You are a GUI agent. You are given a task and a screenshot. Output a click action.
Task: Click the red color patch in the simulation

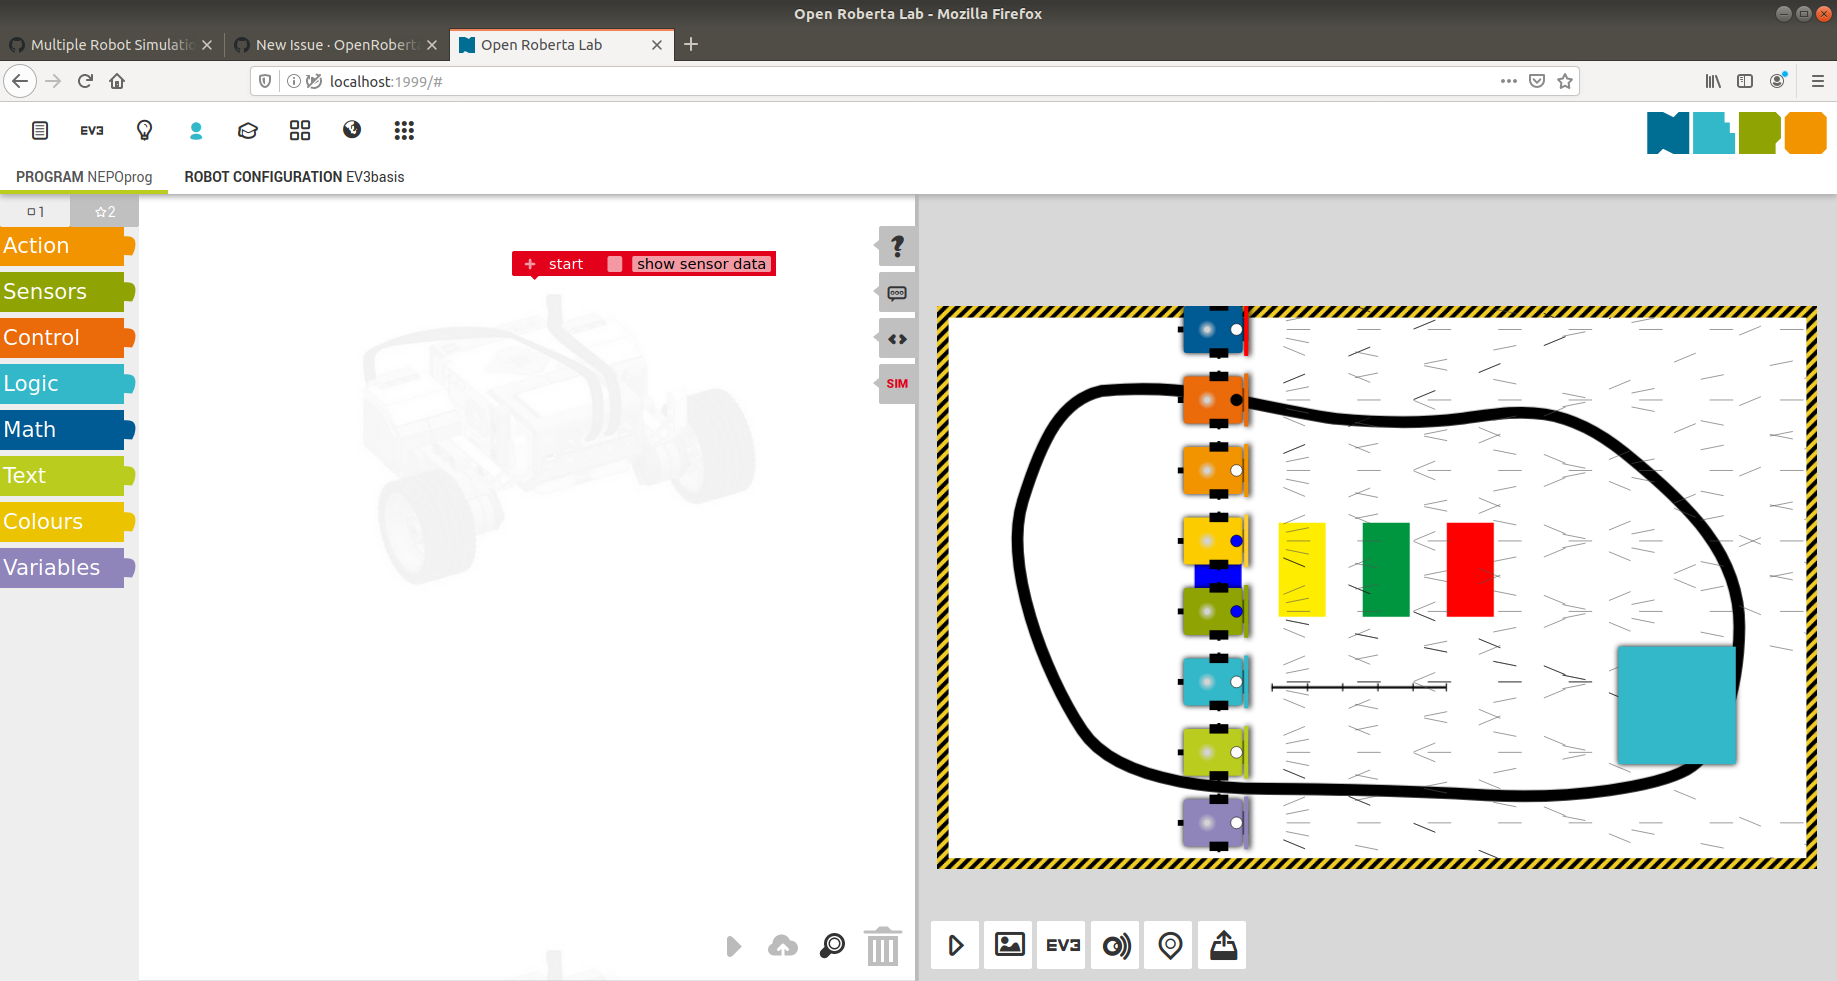tap(1469, 567)
